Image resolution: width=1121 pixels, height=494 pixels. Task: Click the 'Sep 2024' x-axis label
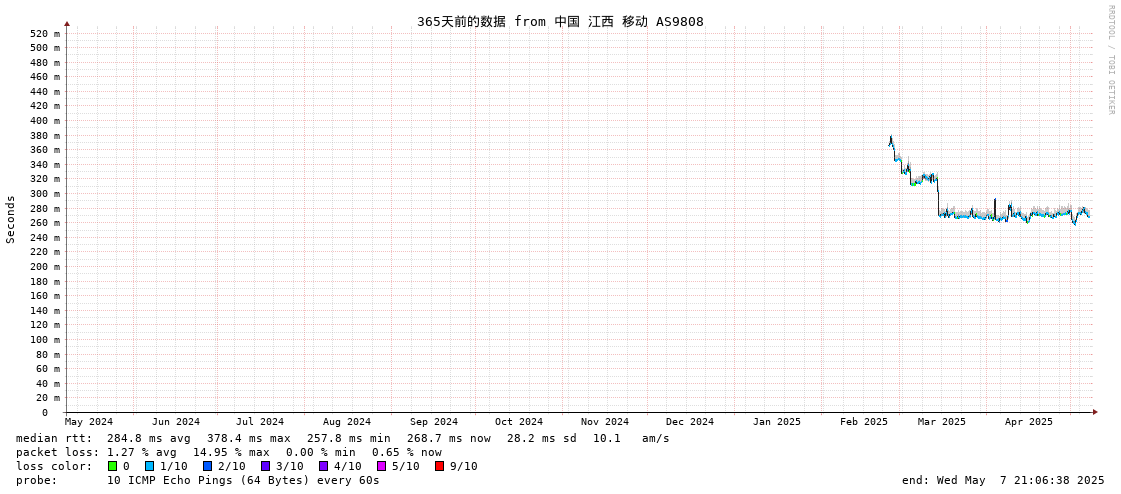click(434, 422)
